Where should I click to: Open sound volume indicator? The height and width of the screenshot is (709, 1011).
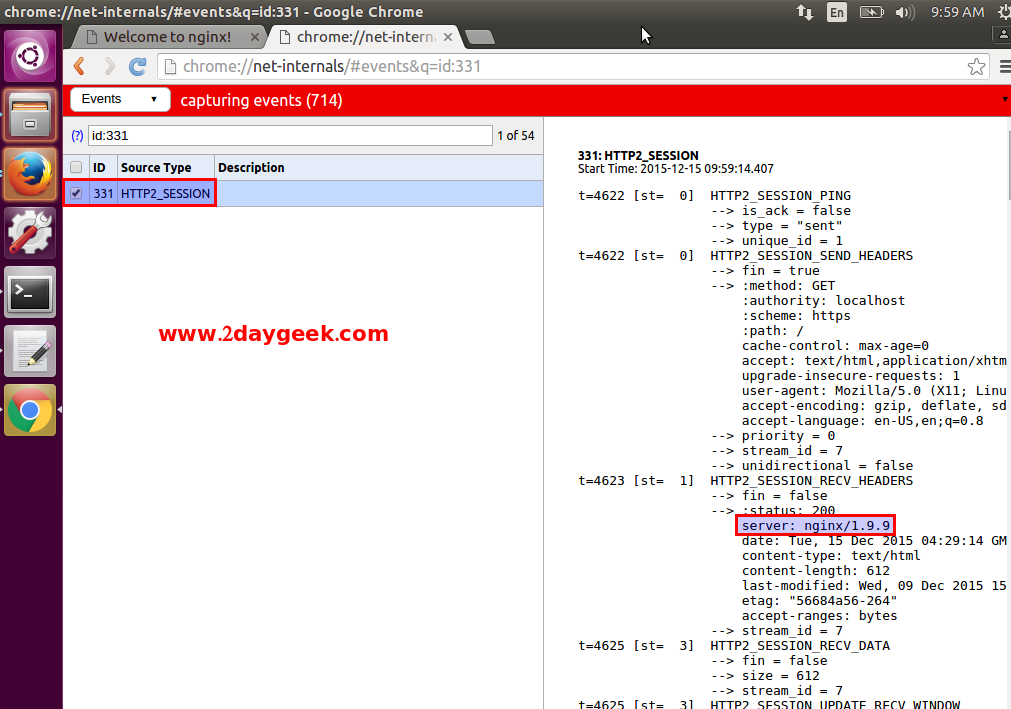905,12
